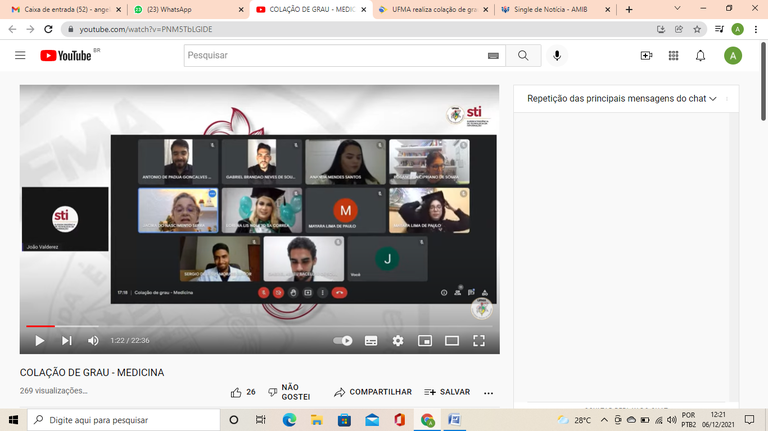This screenshot has width=768, height=431.
Task: Expand the chat replay dropdown
Action: click(727, 99)
